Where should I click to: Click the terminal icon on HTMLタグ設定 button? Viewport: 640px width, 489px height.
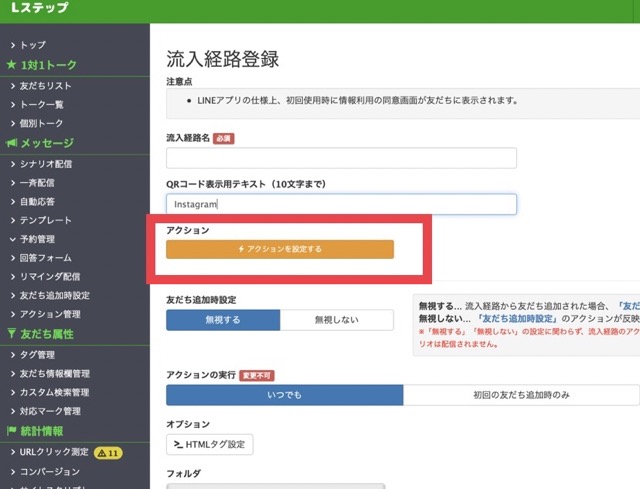(x=178, y=444)
